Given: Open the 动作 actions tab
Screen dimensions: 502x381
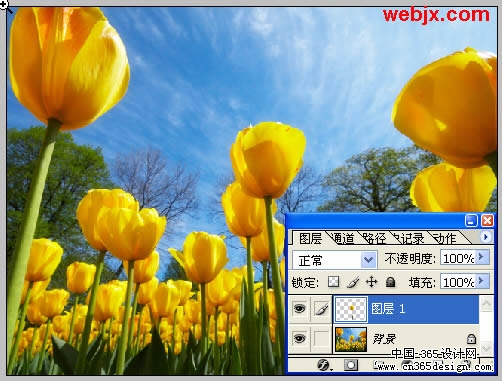Looking at the screenshot, I should 445,238.
